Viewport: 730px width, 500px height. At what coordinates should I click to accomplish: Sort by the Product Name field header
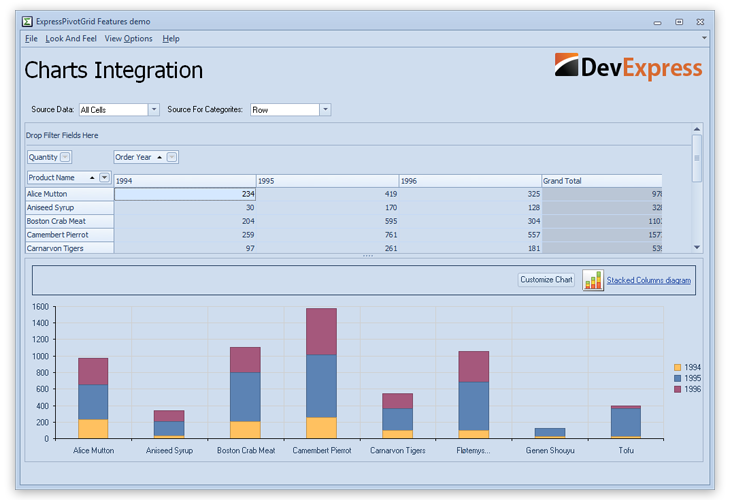[69, 177]
